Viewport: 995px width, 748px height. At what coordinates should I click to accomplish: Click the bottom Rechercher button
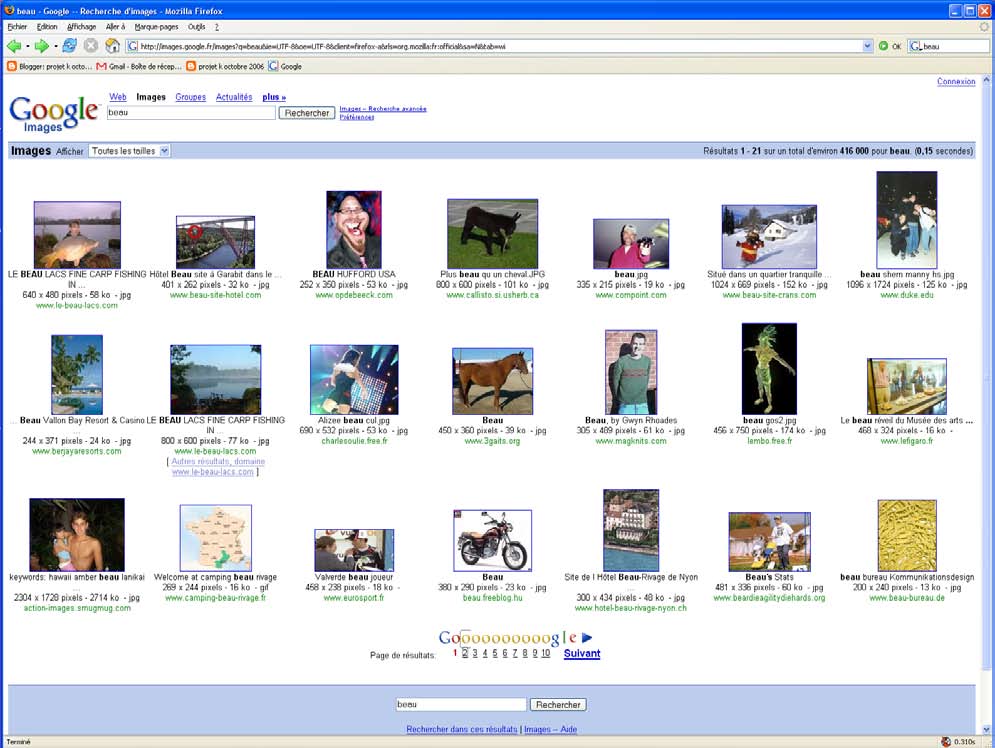pyautogui.click(x=558, y=705)
